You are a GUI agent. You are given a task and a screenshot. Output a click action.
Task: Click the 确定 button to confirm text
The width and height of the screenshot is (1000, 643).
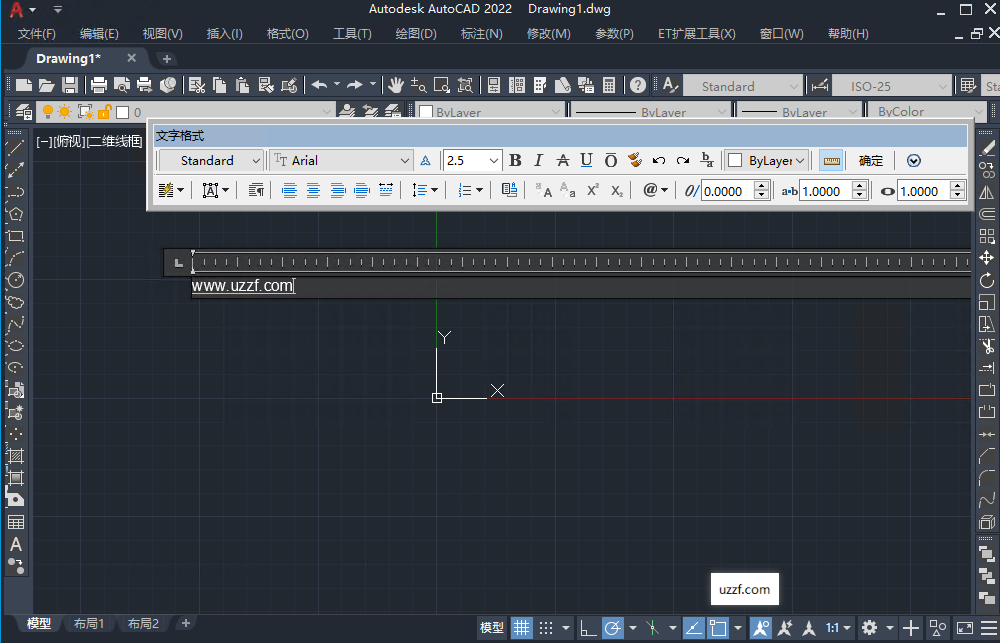[869, 160]
